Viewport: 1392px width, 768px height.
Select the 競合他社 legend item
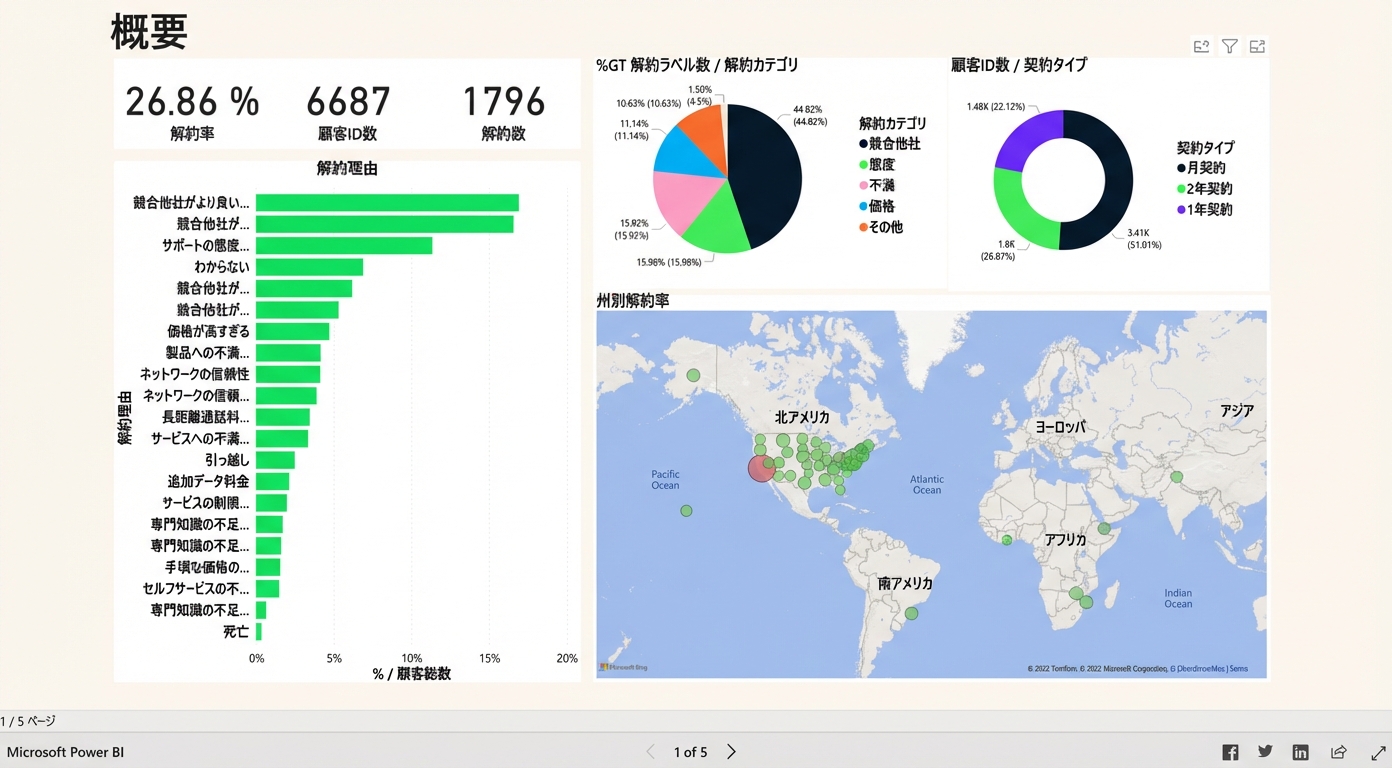(x=889, y=144)
